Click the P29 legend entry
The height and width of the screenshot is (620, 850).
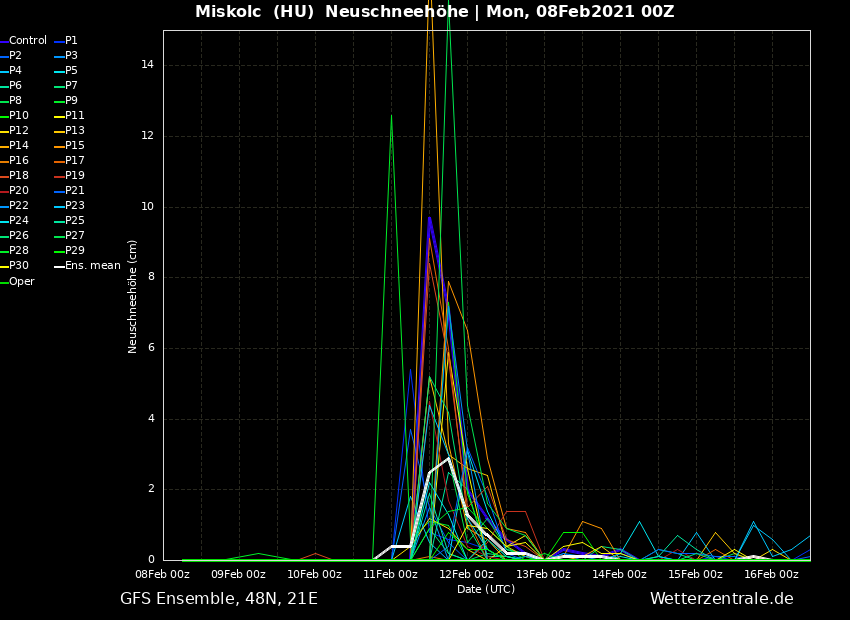pos(75,251)
